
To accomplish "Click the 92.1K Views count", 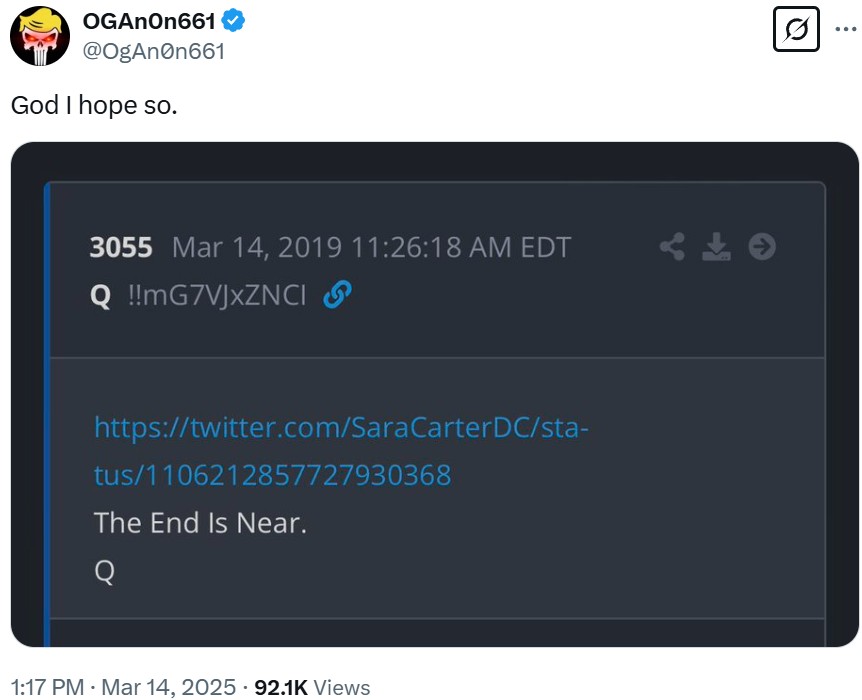I will point(312,687).
